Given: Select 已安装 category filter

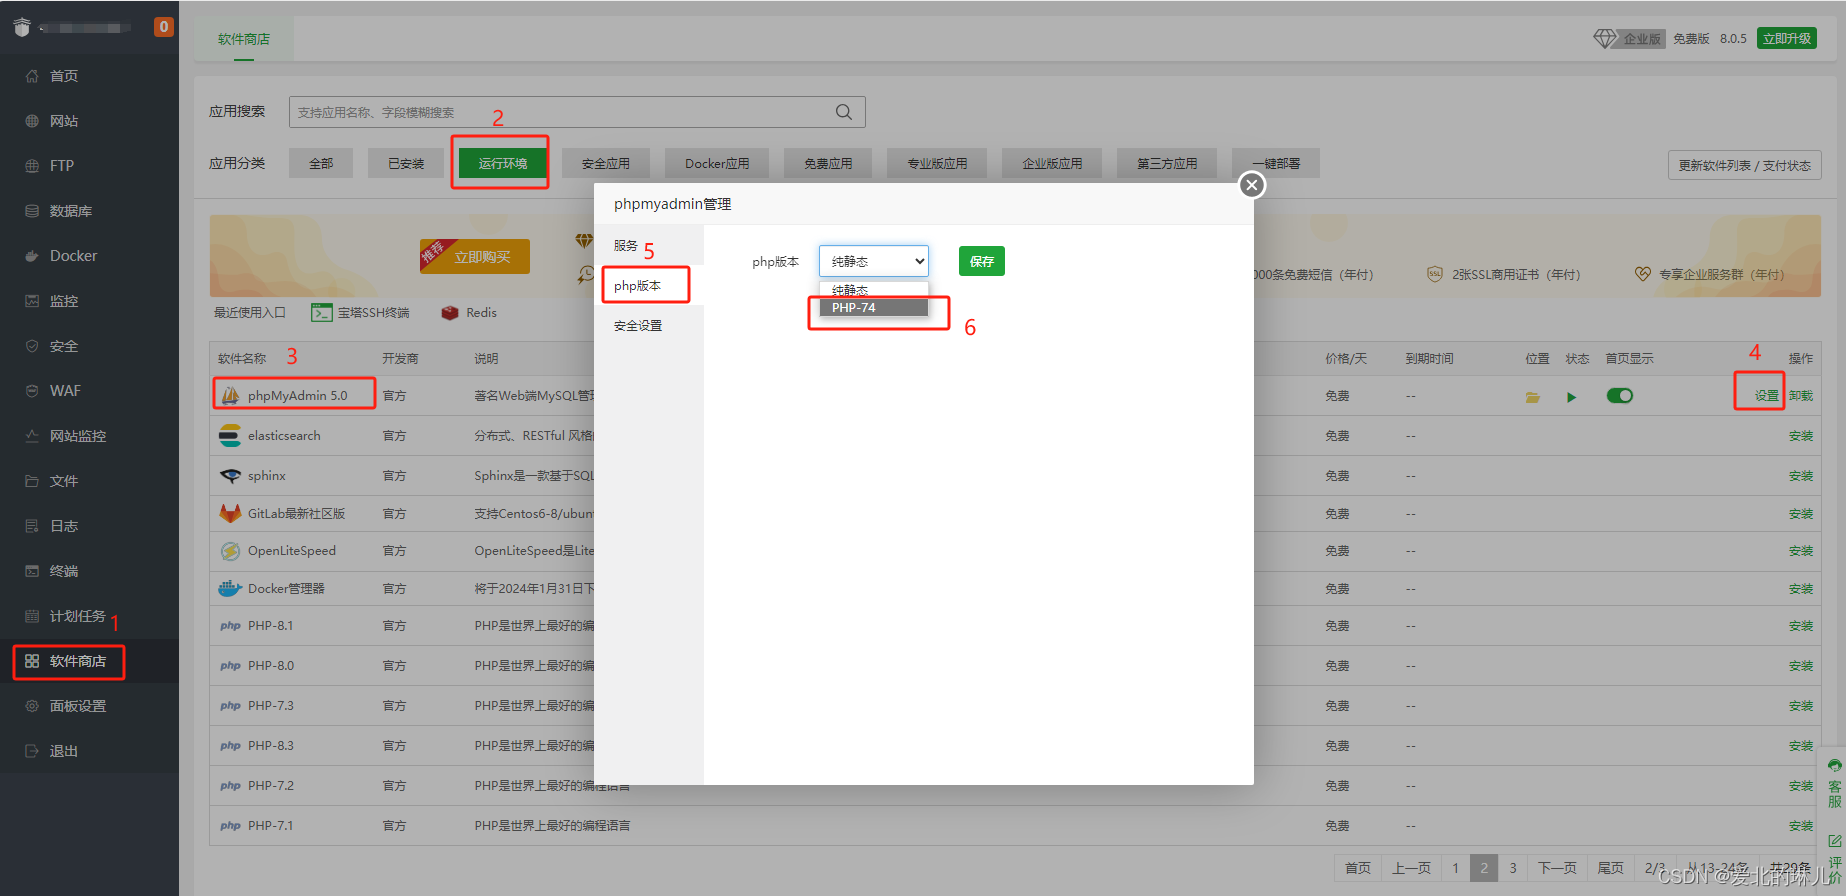Looking at the screenshot, I should 406,163.
